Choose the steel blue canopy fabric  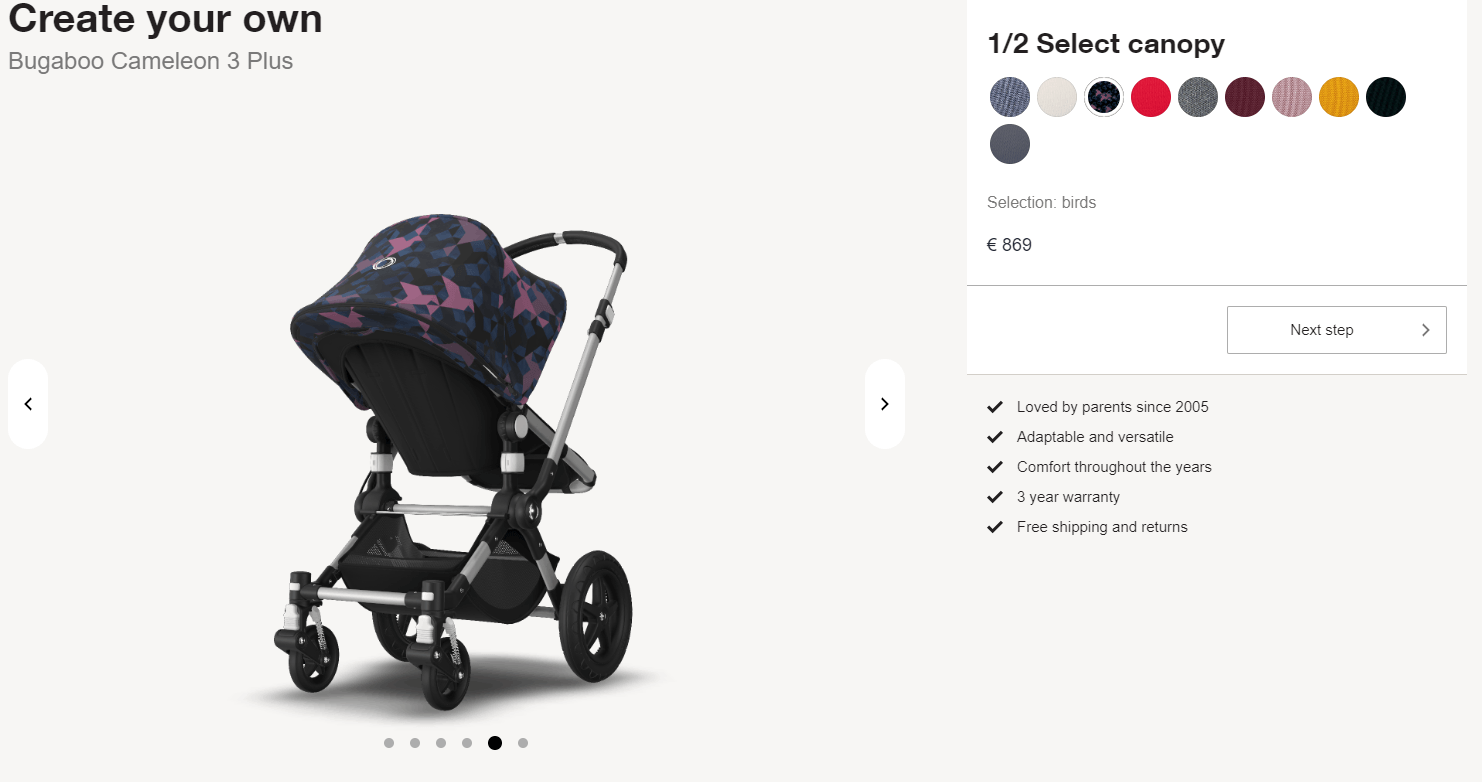pyautogui.click(x=1009, y=97)
